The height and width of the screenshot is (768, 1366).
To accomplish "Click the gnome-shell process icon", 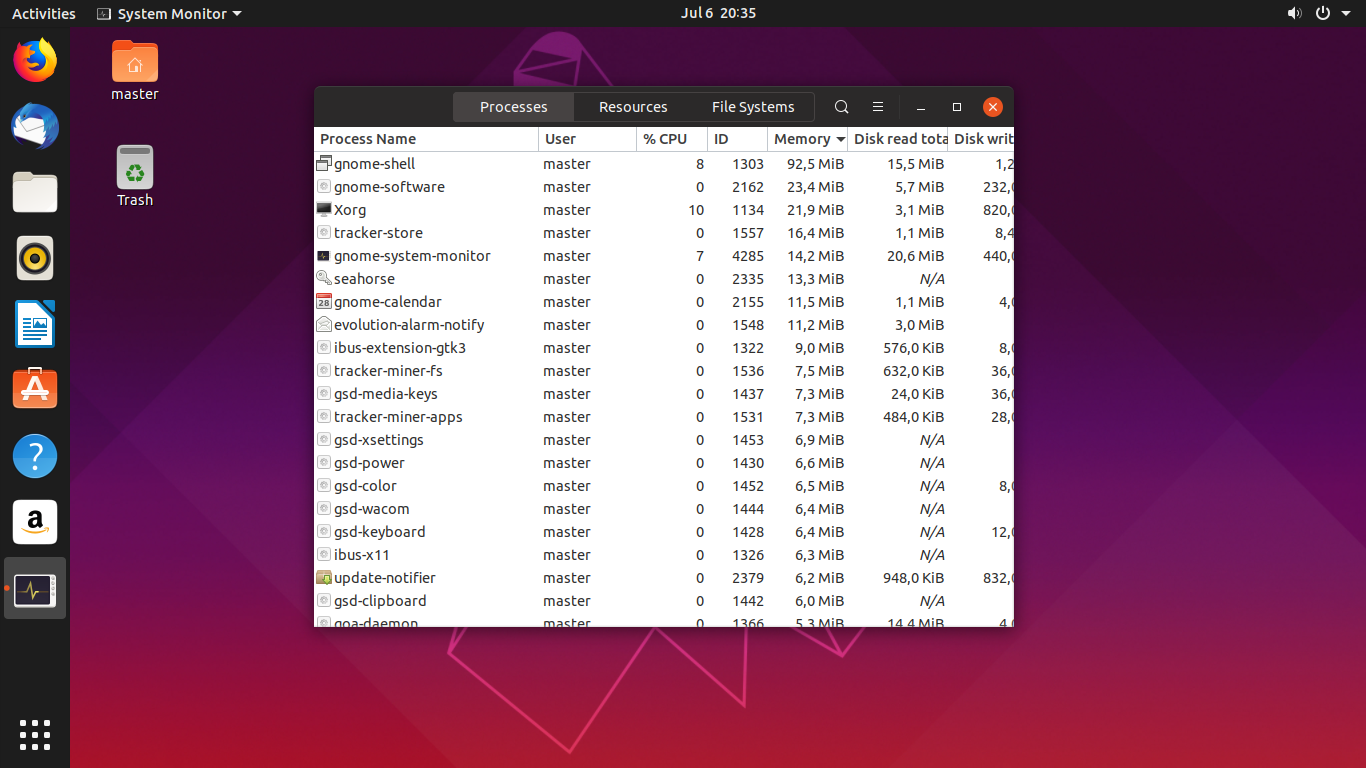I will coord(324,164).
